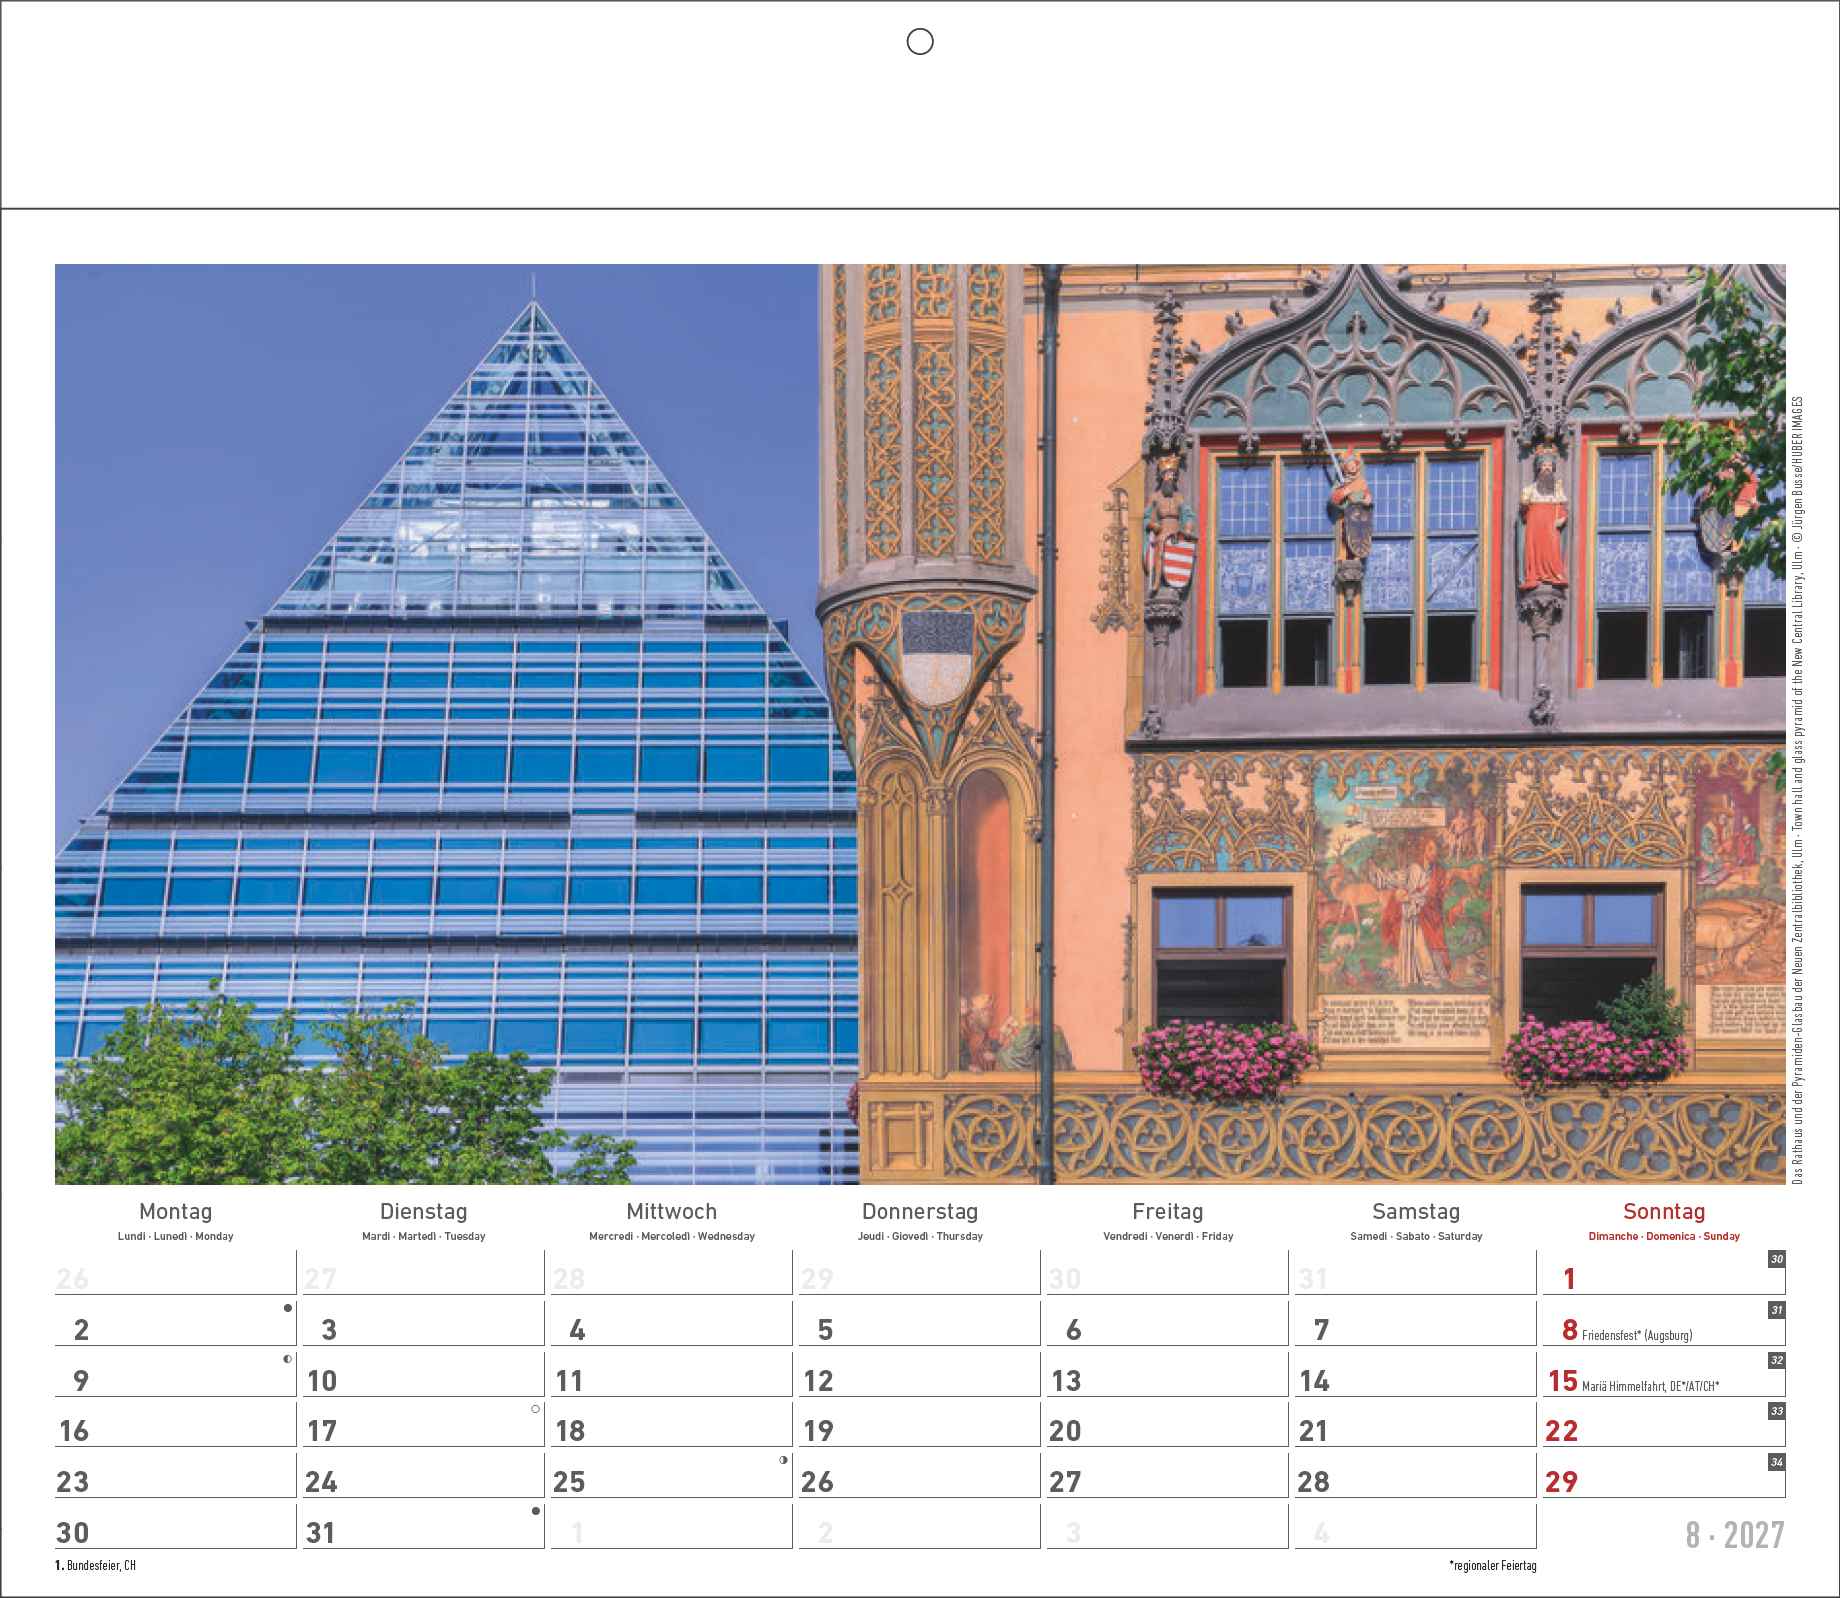1840x1598 pixels.
Task: Select Friday August 6
Action: (1074, 1330)
